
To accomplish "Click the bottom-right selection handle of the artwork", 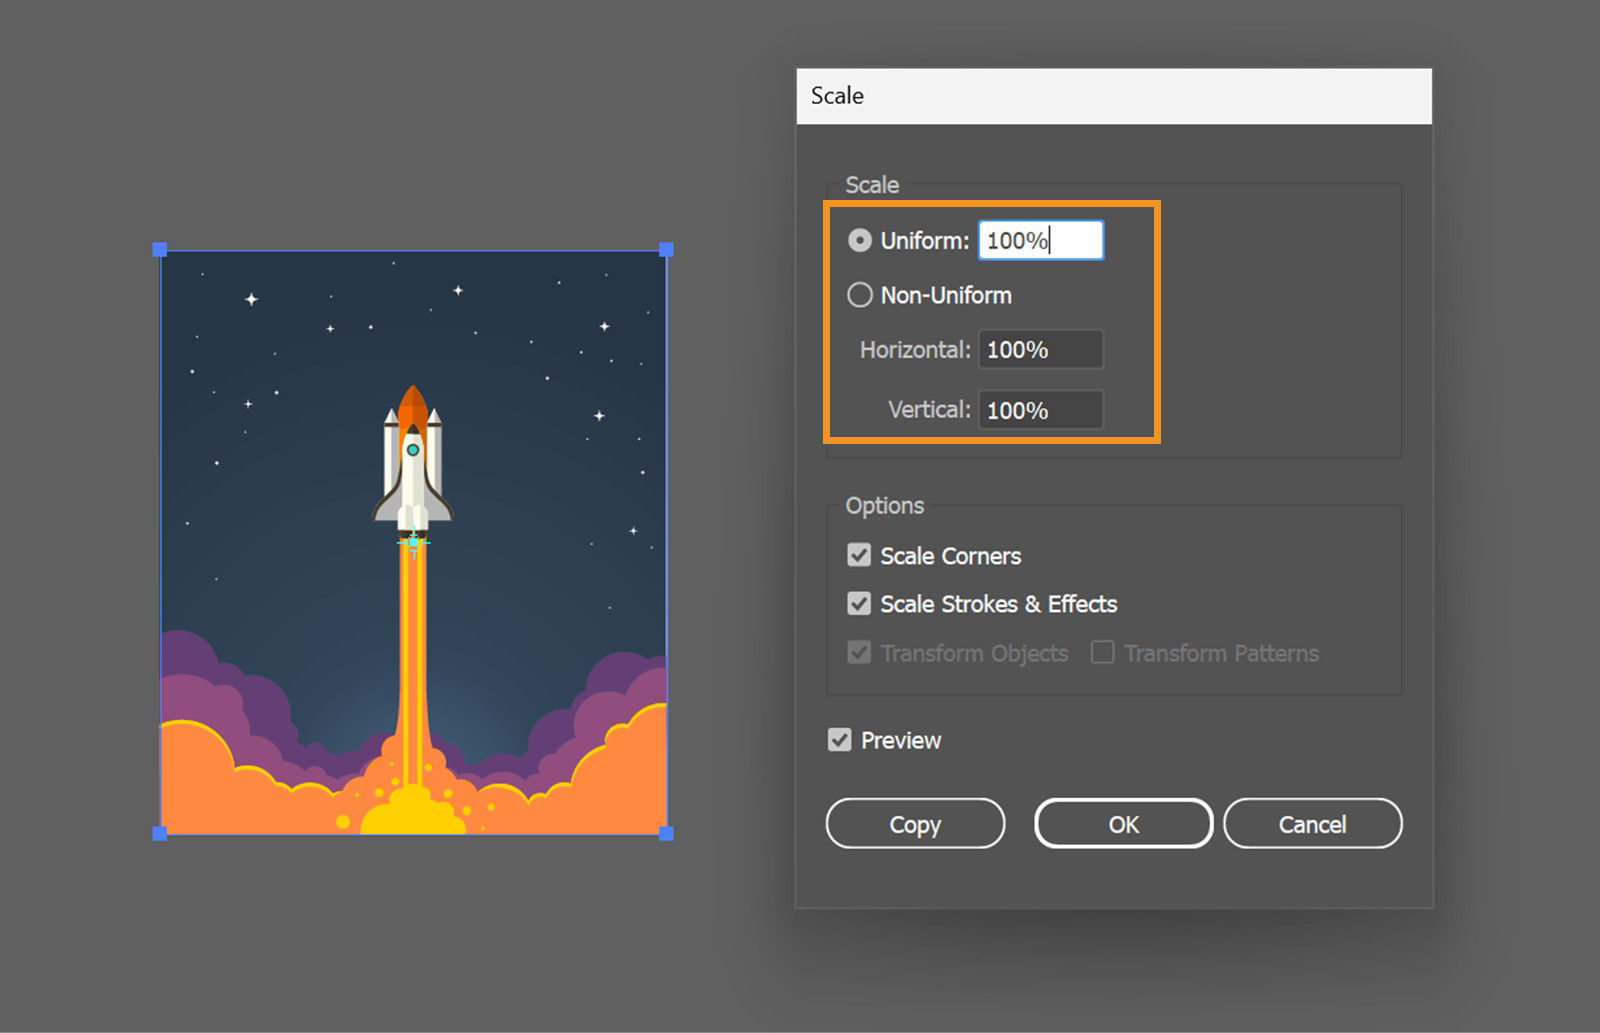I will [665, 830].
